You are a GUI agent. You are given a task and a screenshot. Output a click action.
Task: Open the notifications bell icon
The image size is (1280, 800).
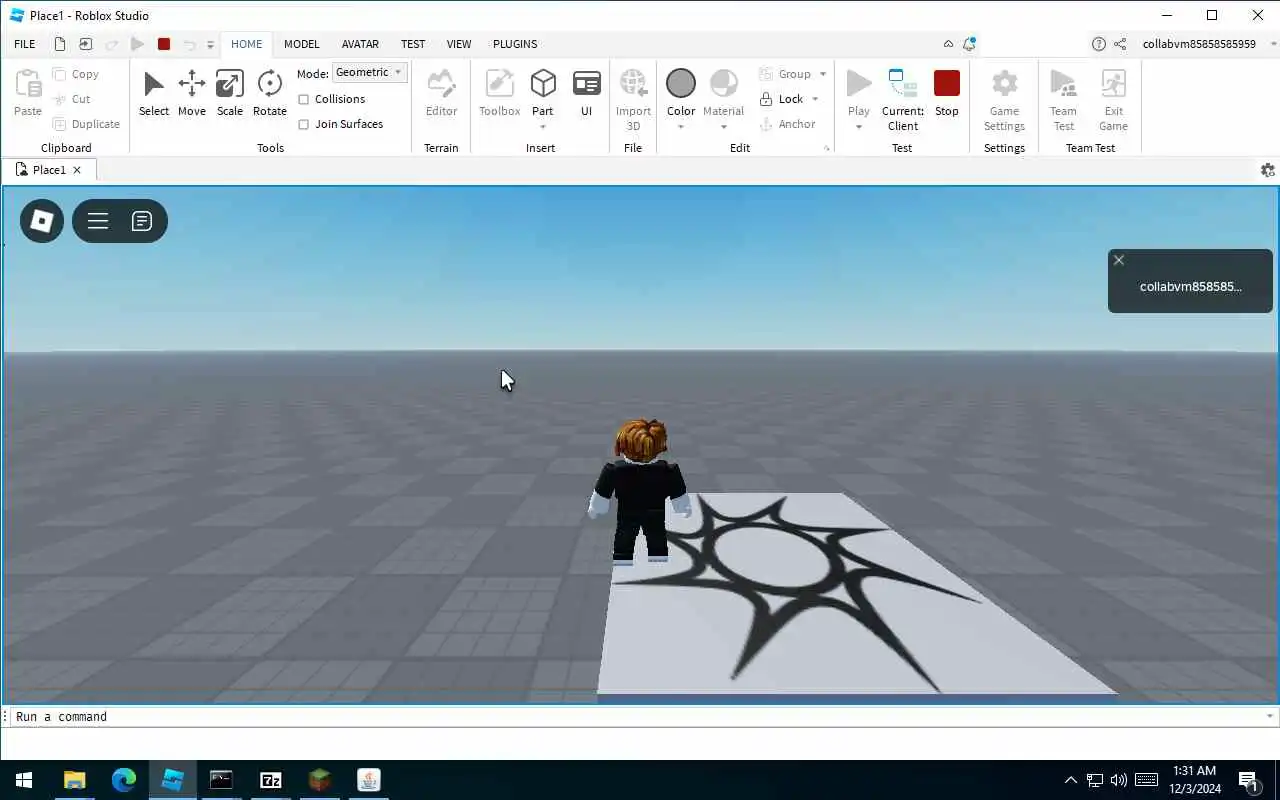[969, 44]
